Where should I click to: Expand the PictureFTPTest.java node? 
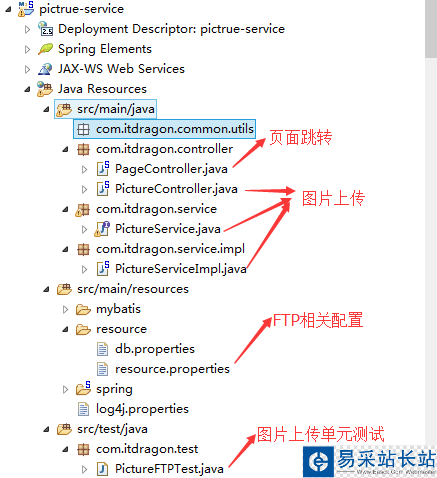coord(85,470)
